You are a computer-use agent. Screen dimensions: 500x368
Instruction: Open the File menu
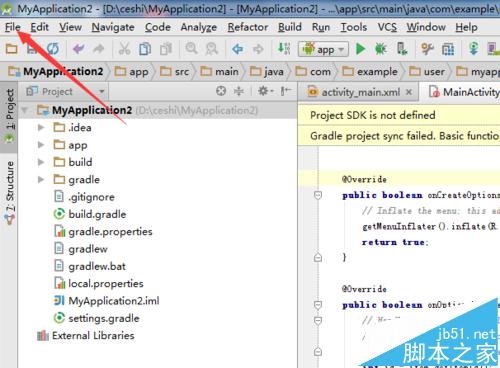coord(13,27)
